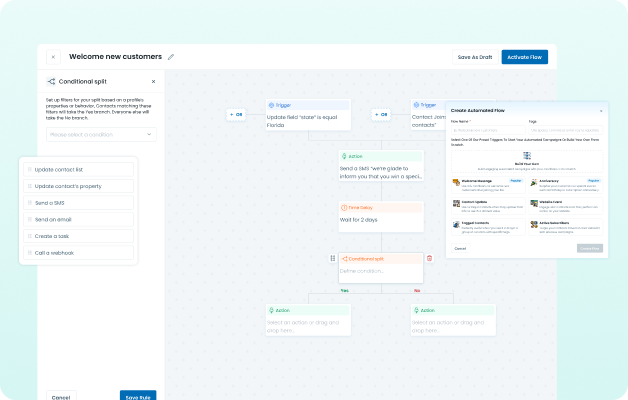Click the pencil icon to rename the flow

(x=171, y=57)
